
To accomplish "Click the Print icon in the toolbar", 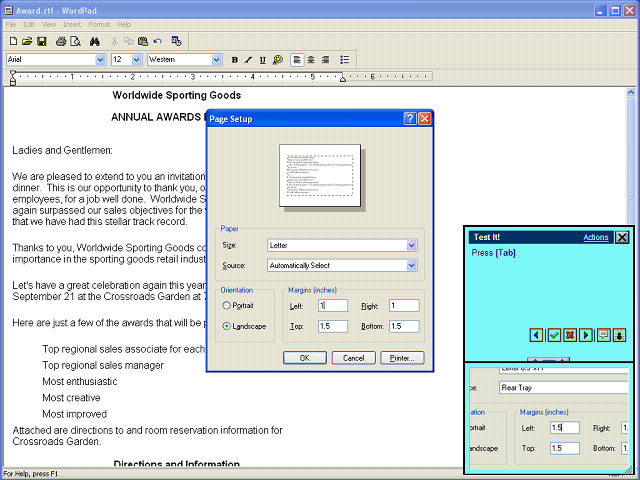I will pos(61,41).
